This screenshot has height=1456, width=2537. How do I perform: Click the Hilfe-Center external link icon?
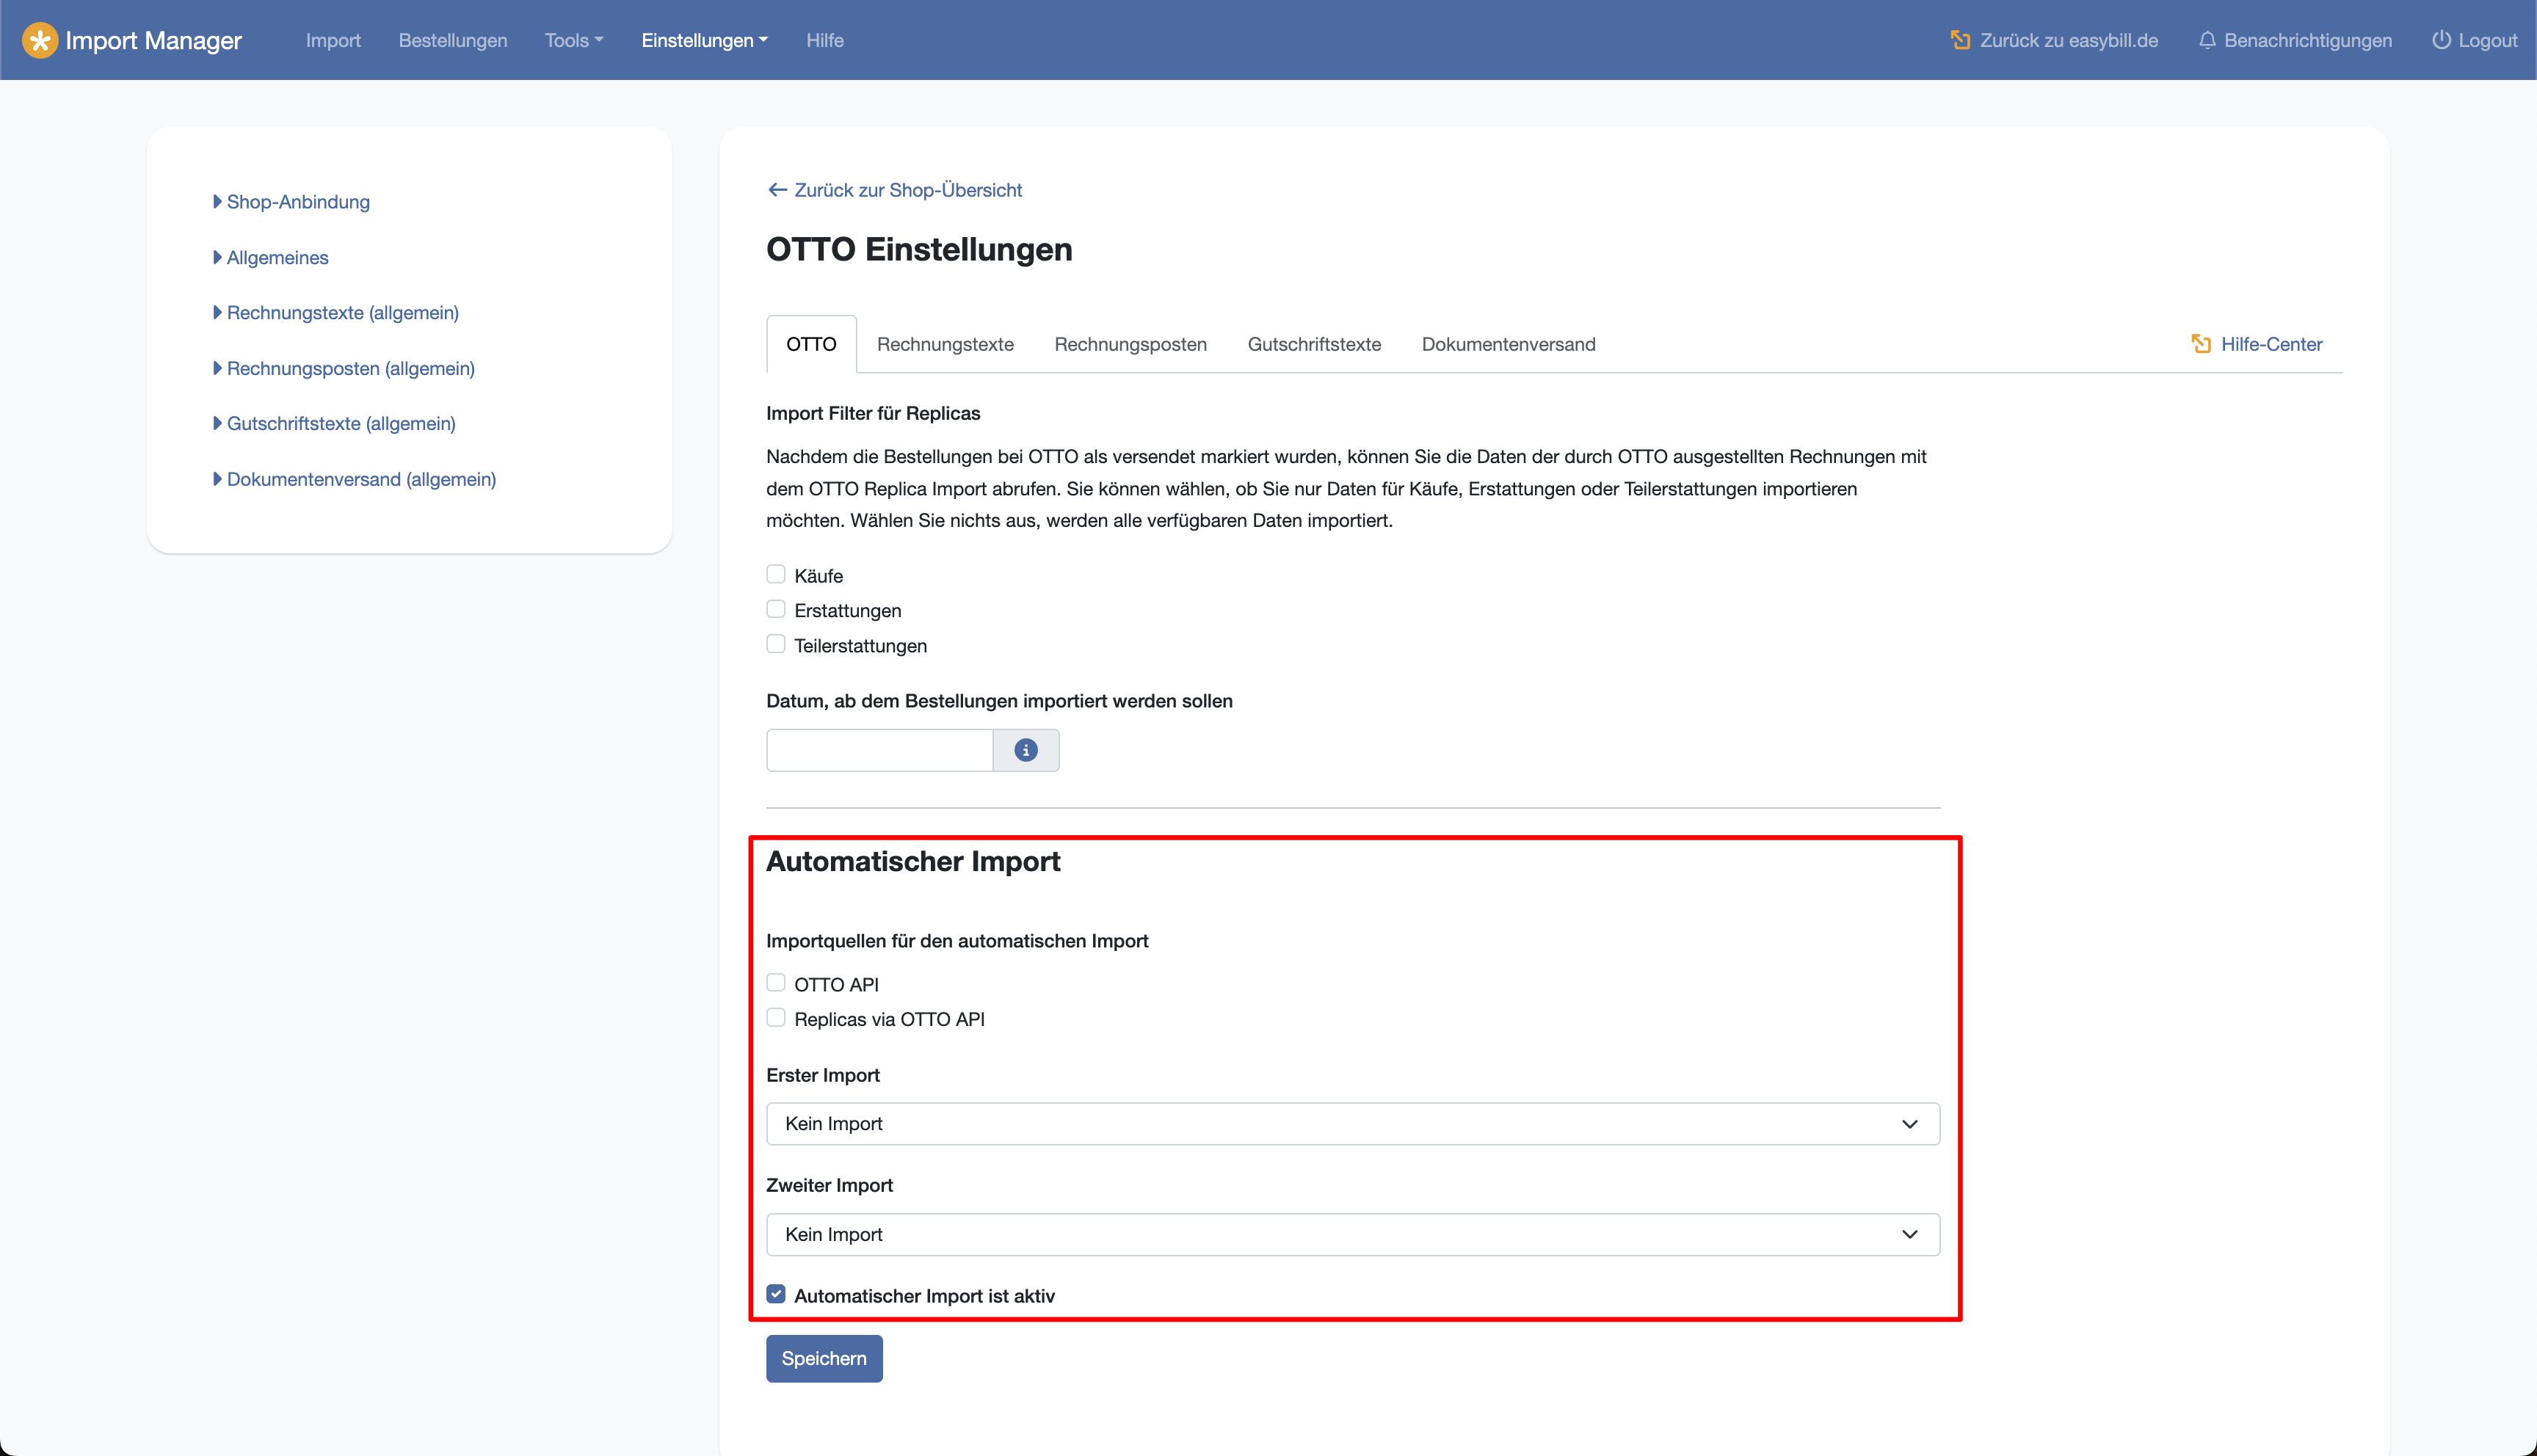pos(2200,344)
